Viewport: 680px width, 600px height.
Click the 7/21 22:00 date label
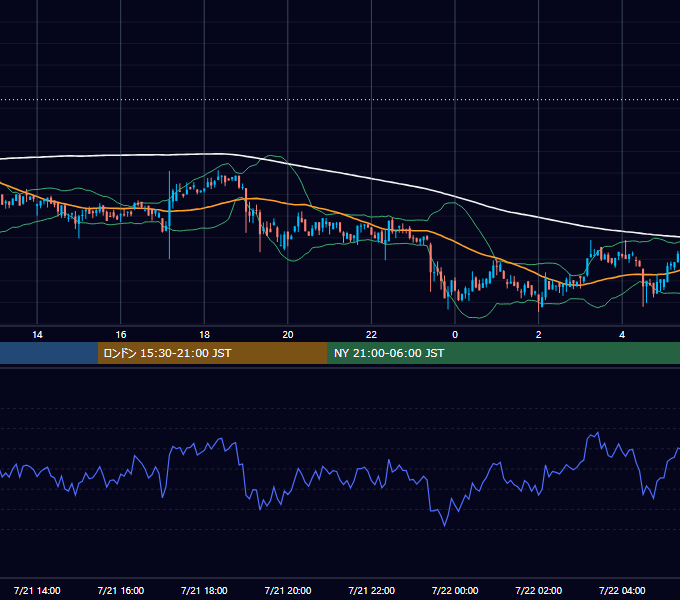[x=372, y=590]
